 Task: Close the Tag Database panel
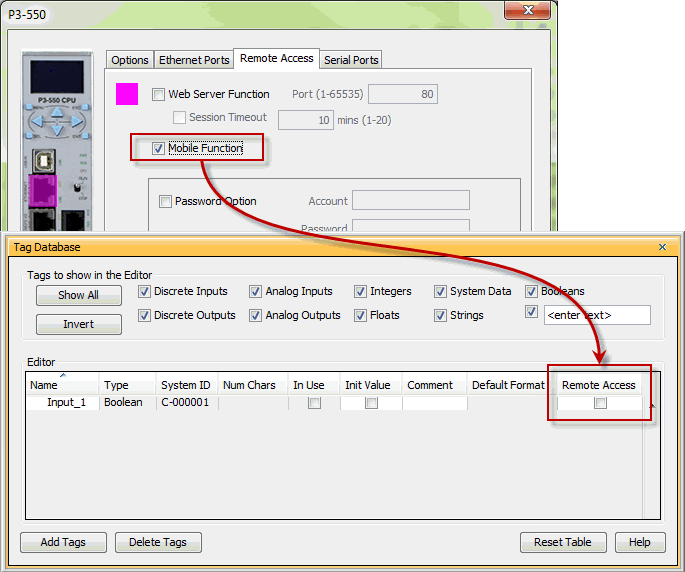[x=662, y=247]
